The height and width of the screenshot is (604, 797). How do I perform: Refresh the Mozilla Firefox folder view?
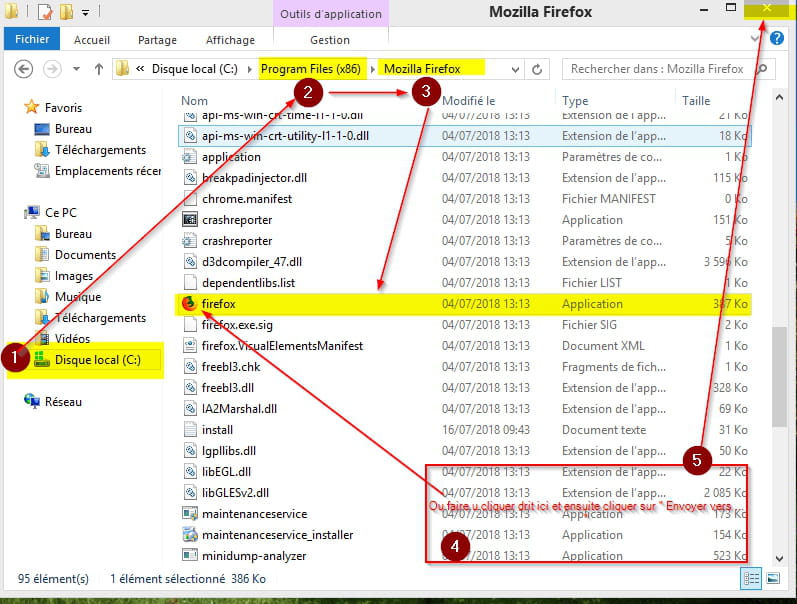[x=537, y=69]
